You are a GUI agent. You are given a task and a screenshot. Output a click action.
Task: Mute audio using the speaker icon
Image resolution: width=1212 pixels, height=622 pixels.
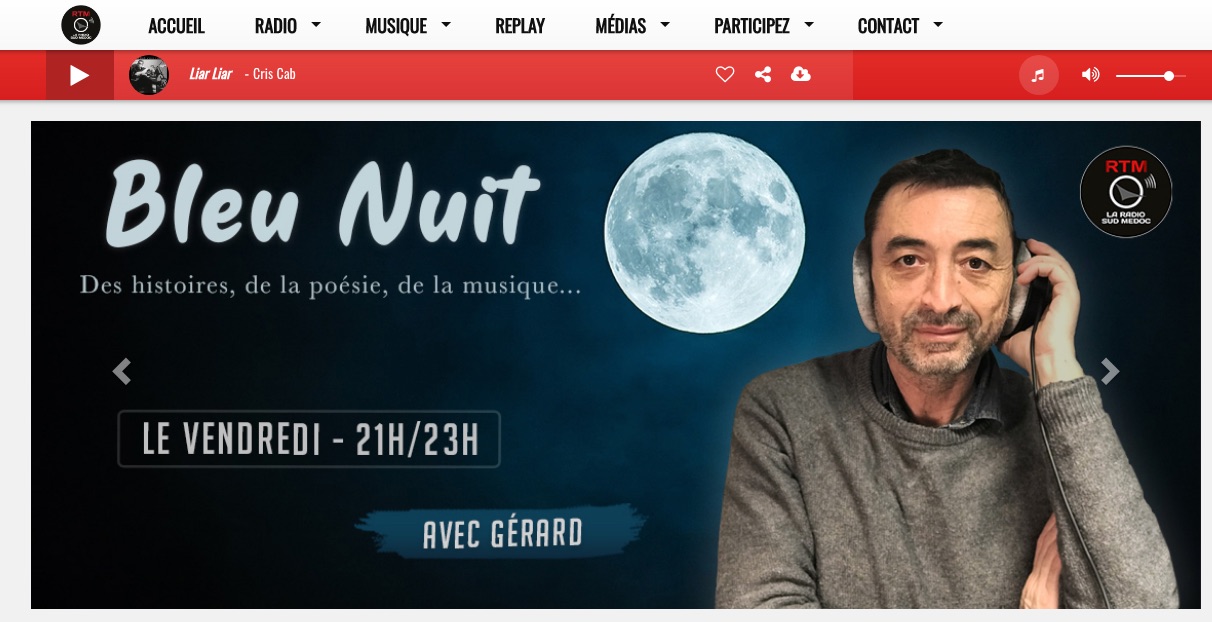point(1090,75)
